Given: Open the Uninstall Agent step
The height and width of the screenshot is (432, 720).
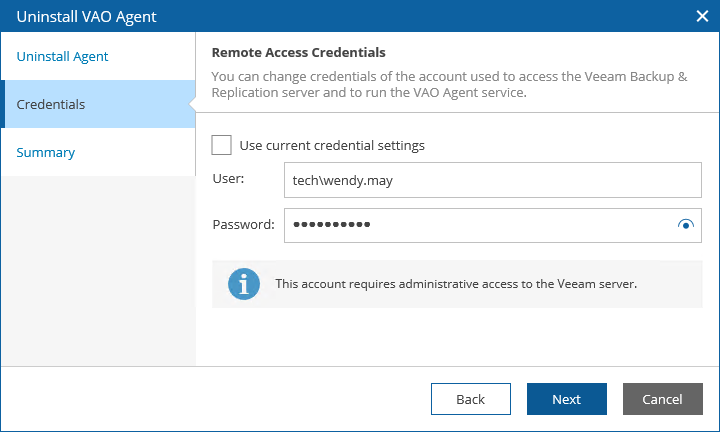Looking at the screenshot, I should click(x=63, y=56).
